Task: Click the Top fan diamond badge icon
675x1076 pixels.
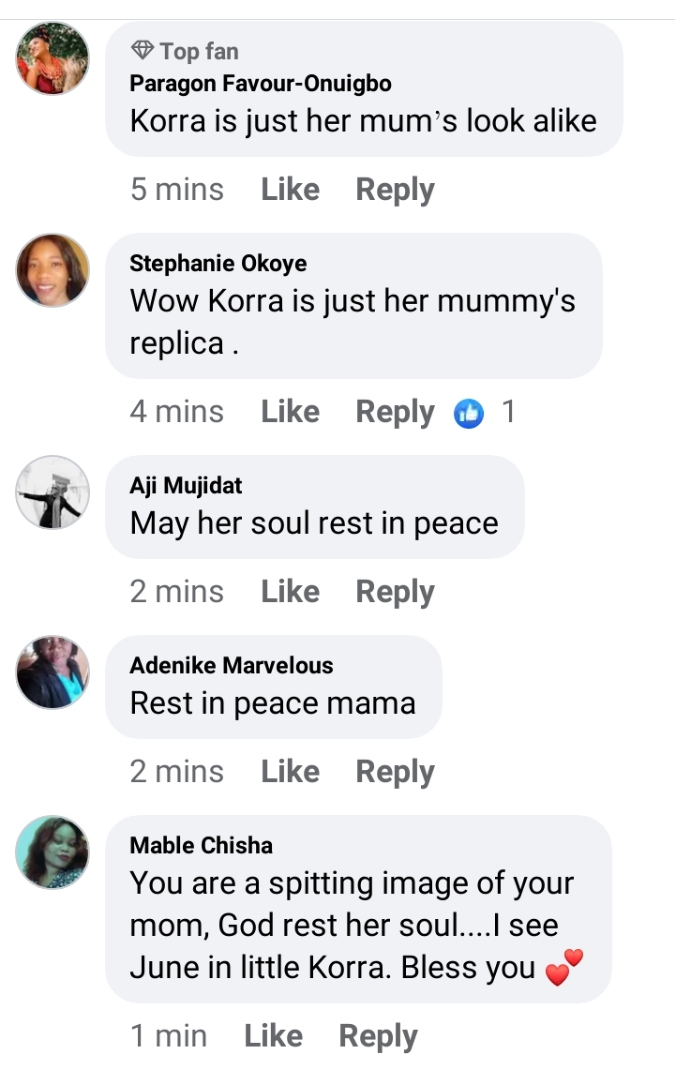Action: (x=142, y=51)
